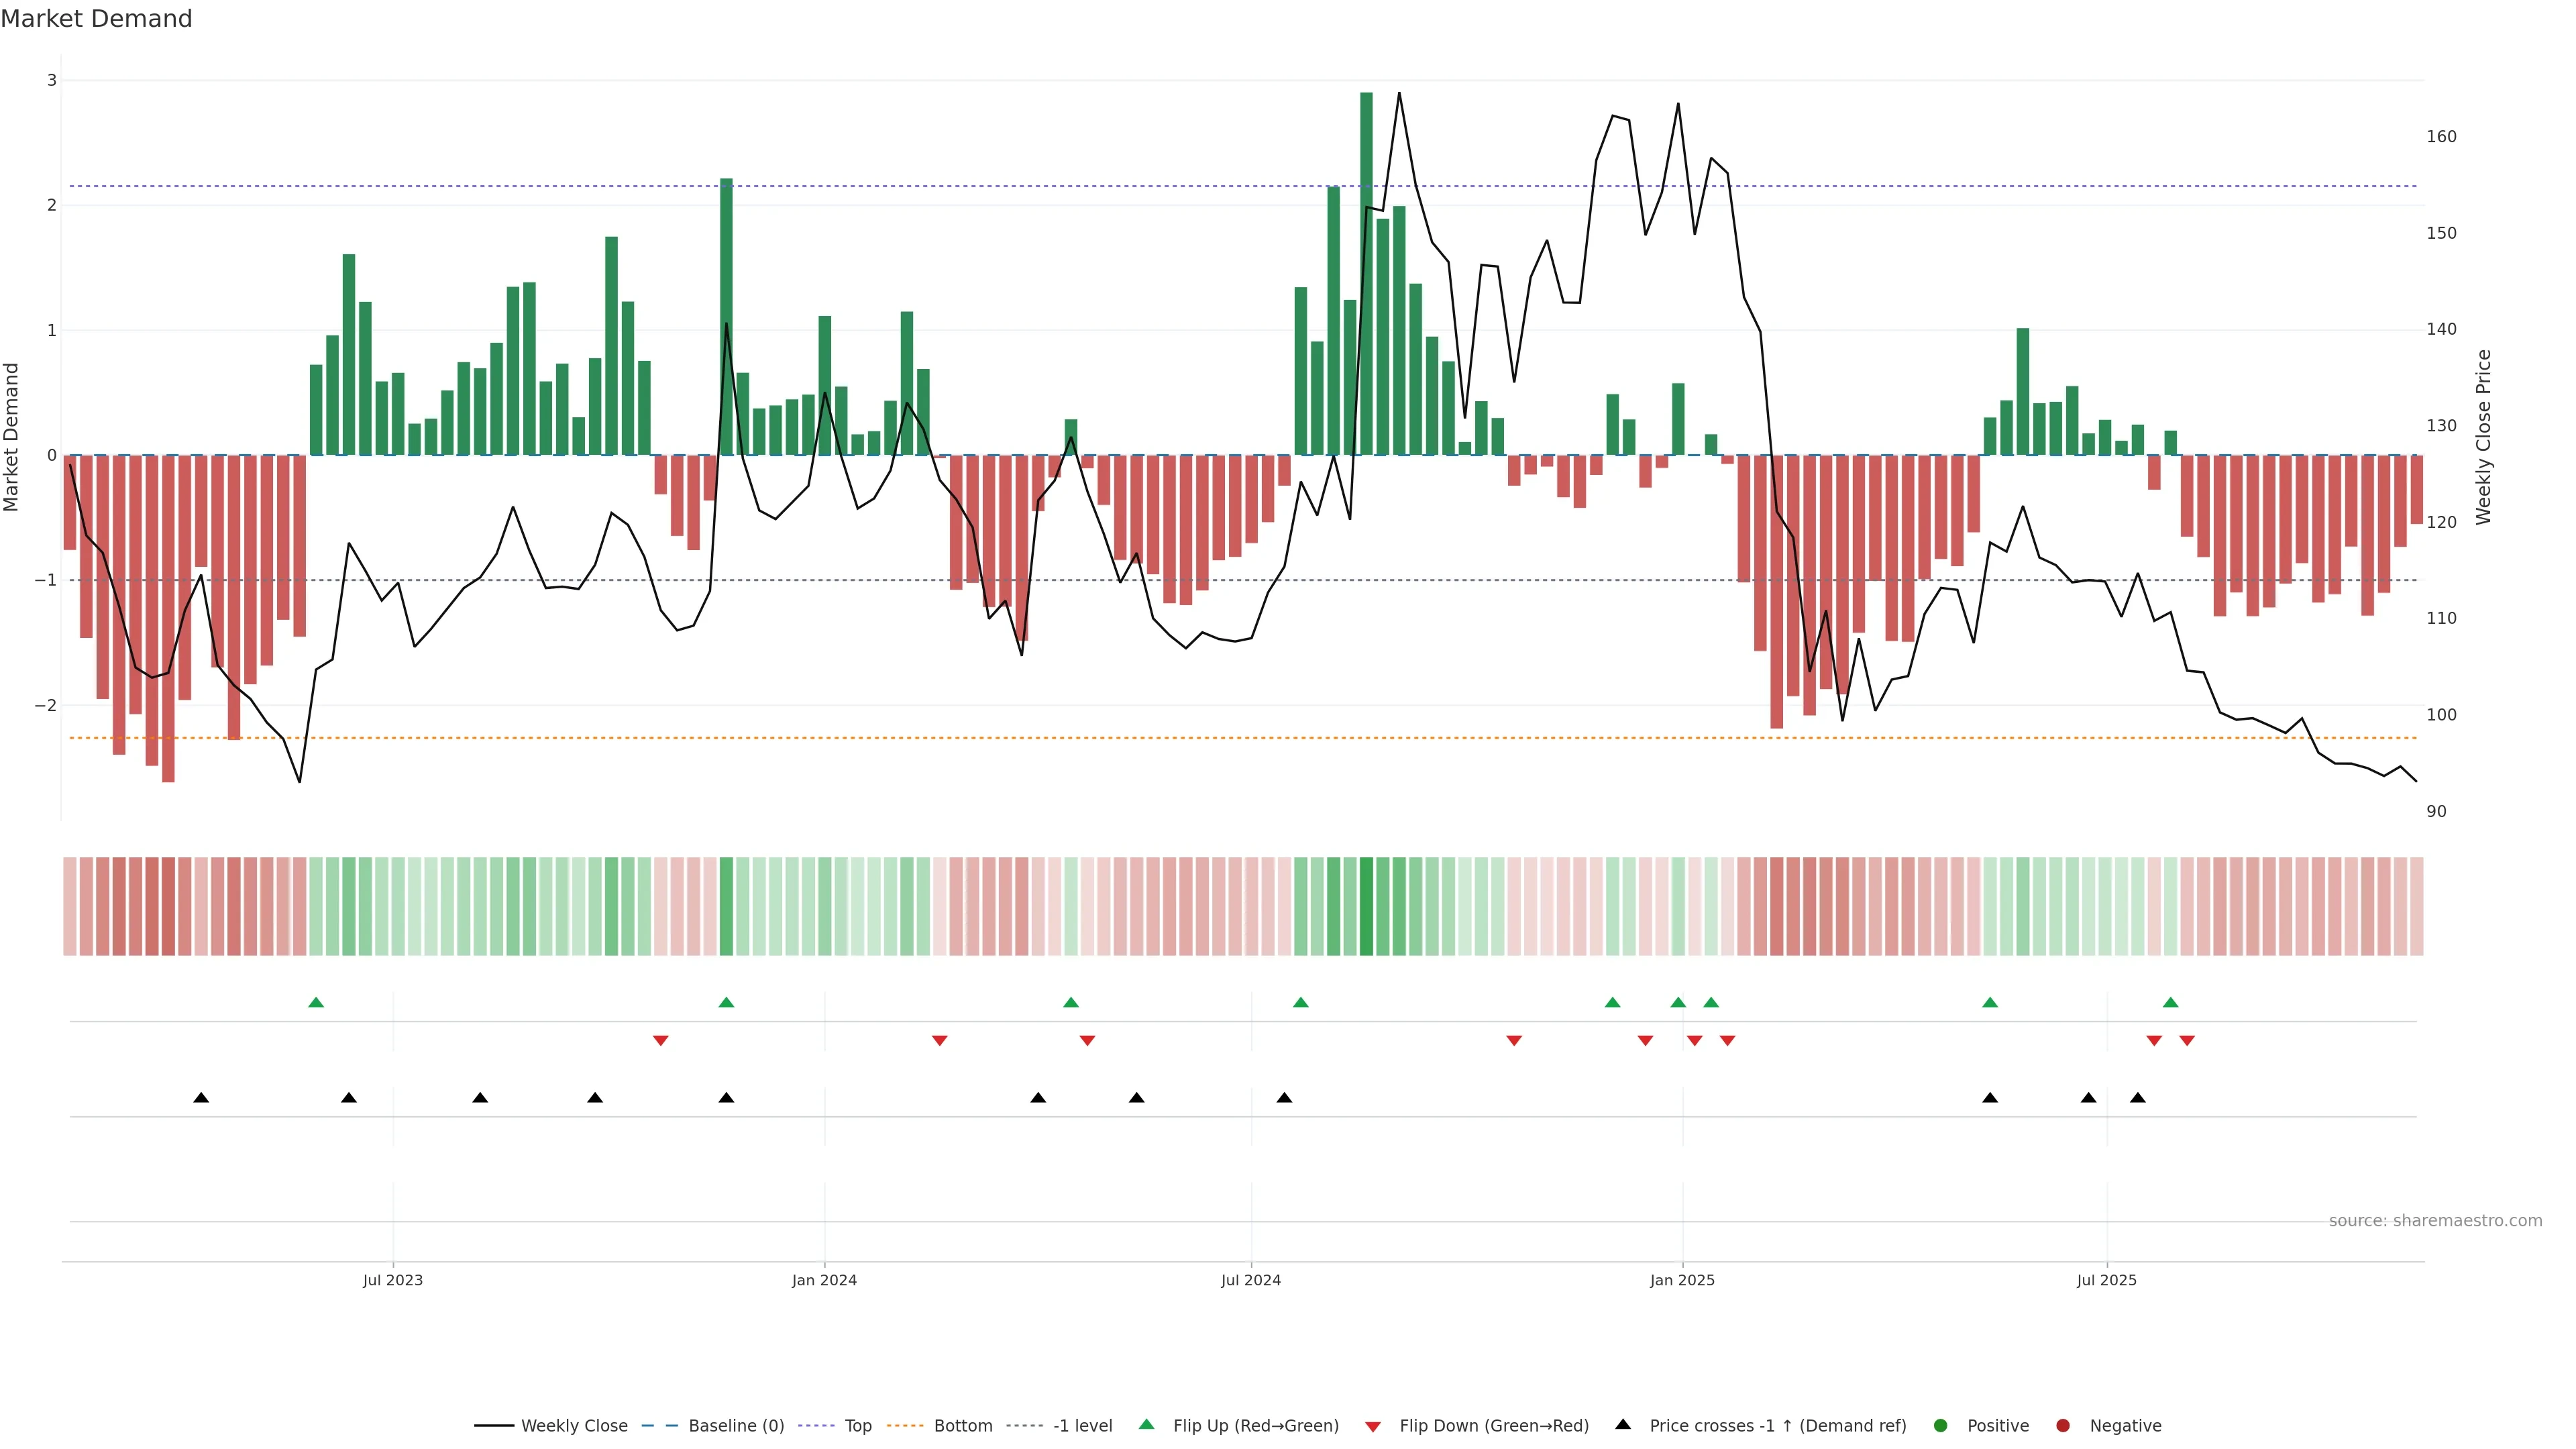Click the Negative red circle legend icon
This screenshot has height=1449, width=2576.
click(2063, 1426)
